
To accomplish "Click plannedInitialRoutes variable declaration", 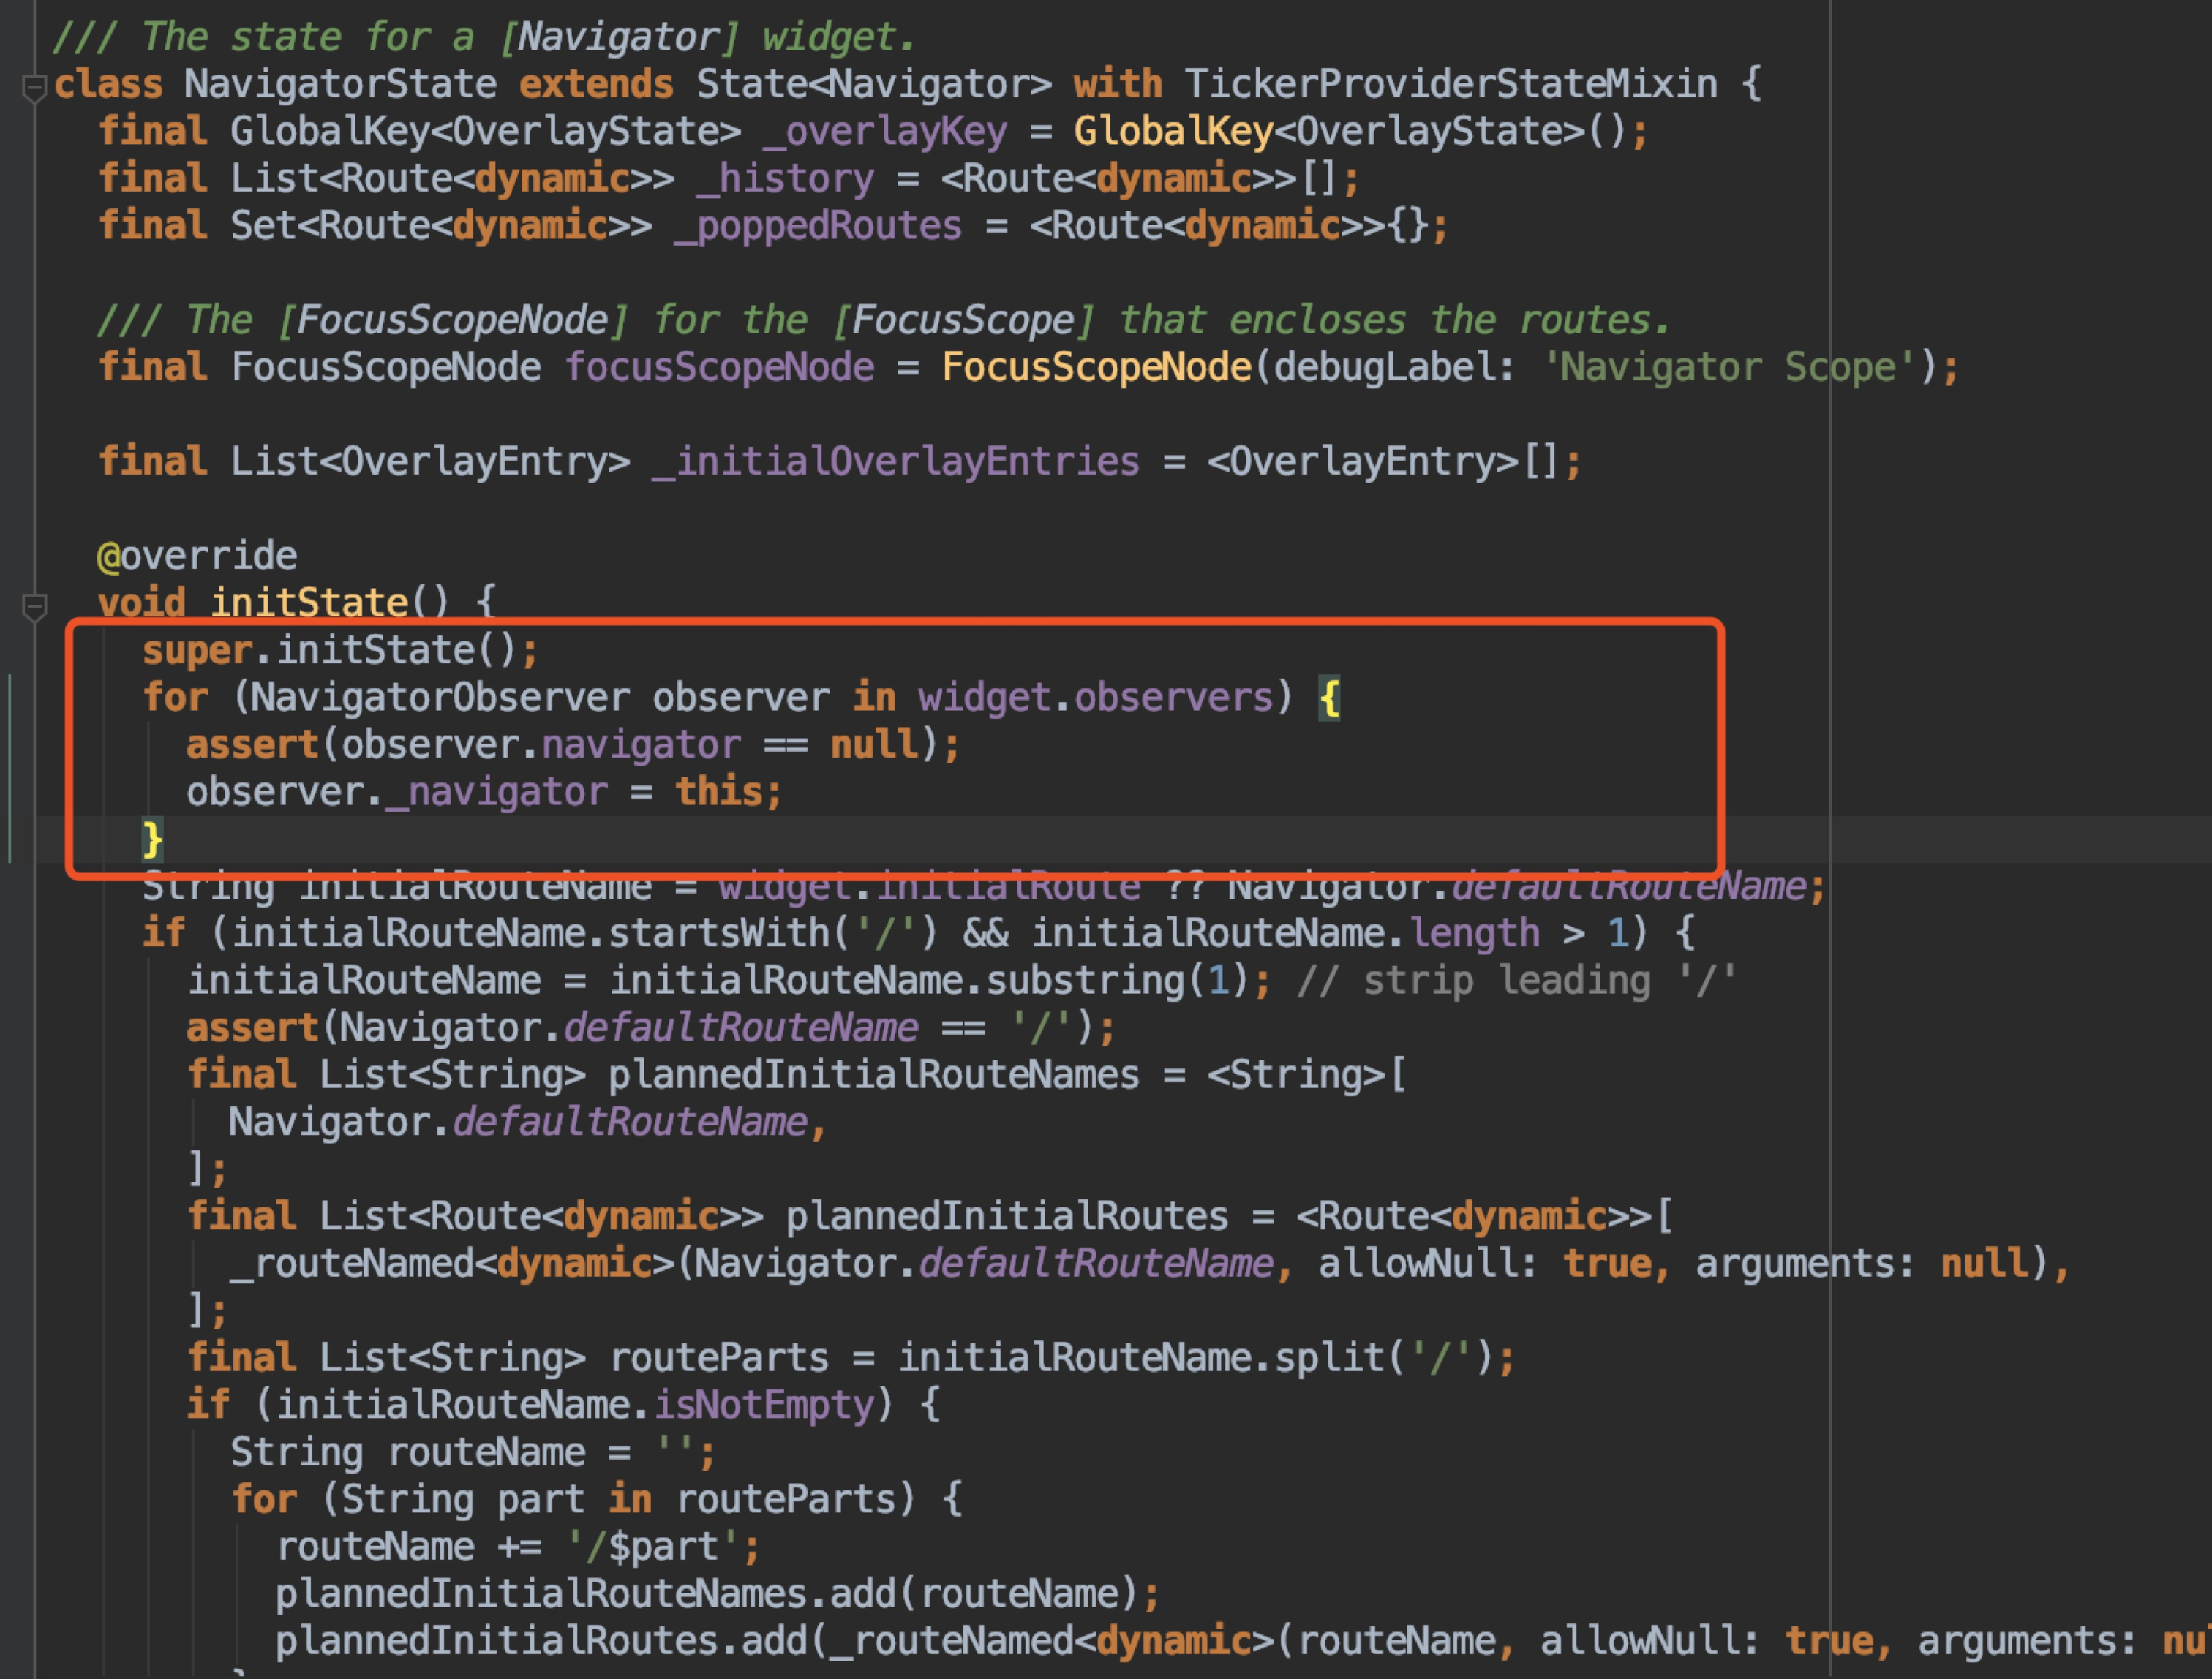I will coord(1007,1217).
